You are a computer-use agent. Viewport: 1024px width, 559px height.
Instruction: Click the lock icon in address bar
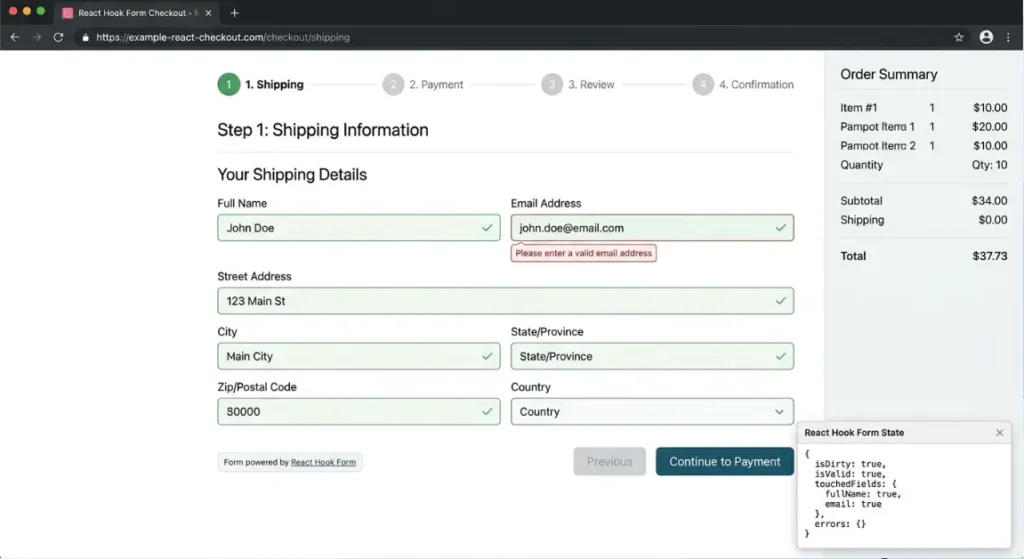click(x=86, y=37)
